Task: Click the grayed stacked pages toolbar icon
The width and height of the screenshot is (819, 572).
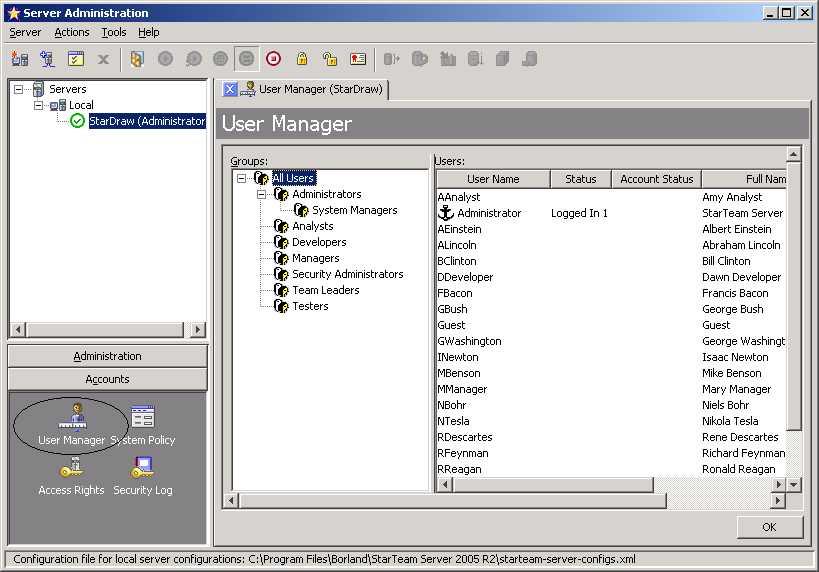Action: point(502,59)
